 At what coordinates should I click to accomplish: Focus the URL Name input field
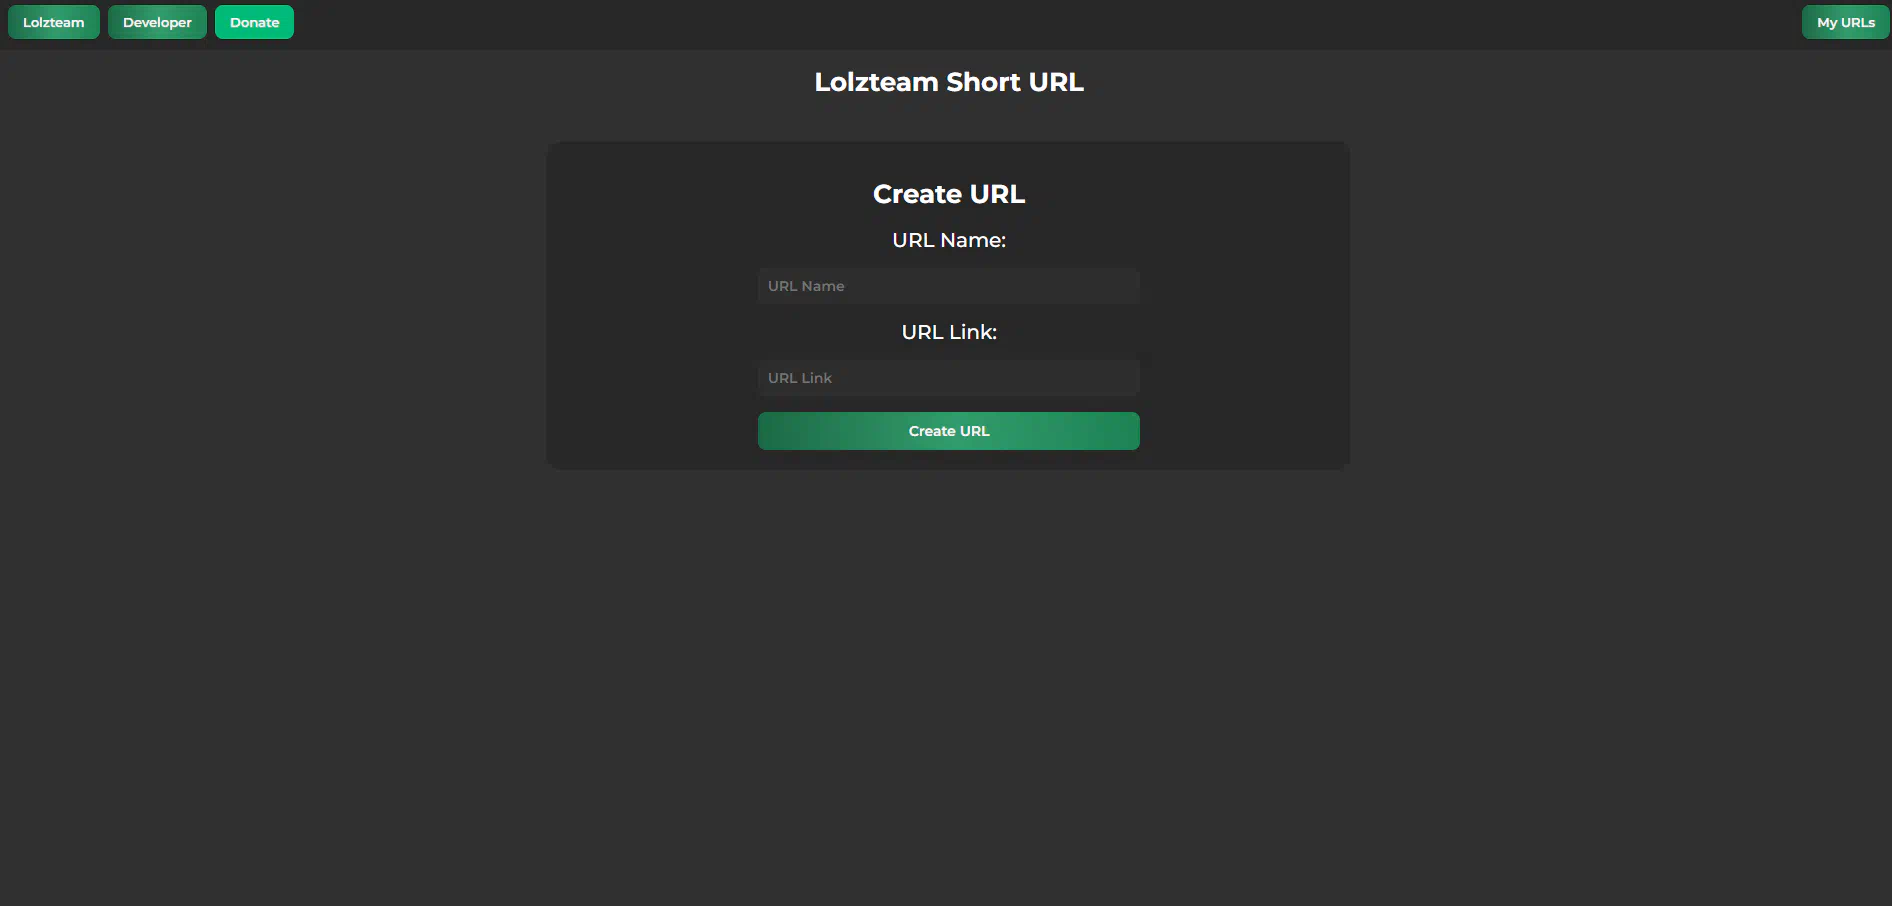click(x=948, y=286)
